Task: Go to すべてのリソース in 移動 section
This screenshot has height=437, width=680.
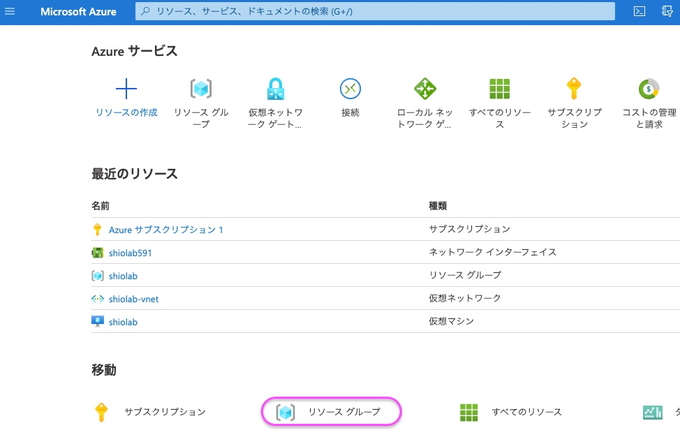Action: tap(526, 412)
